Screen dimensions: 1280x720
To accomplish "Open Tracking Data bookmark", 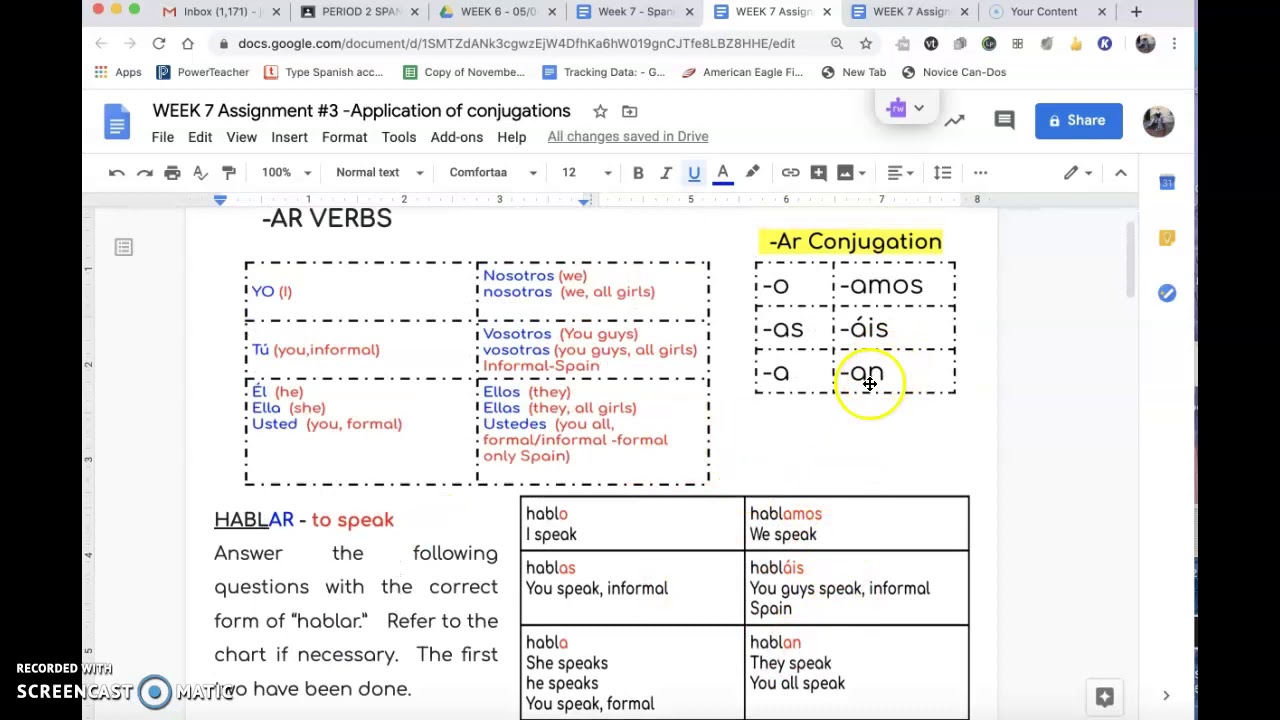I will tap(603, 72).
